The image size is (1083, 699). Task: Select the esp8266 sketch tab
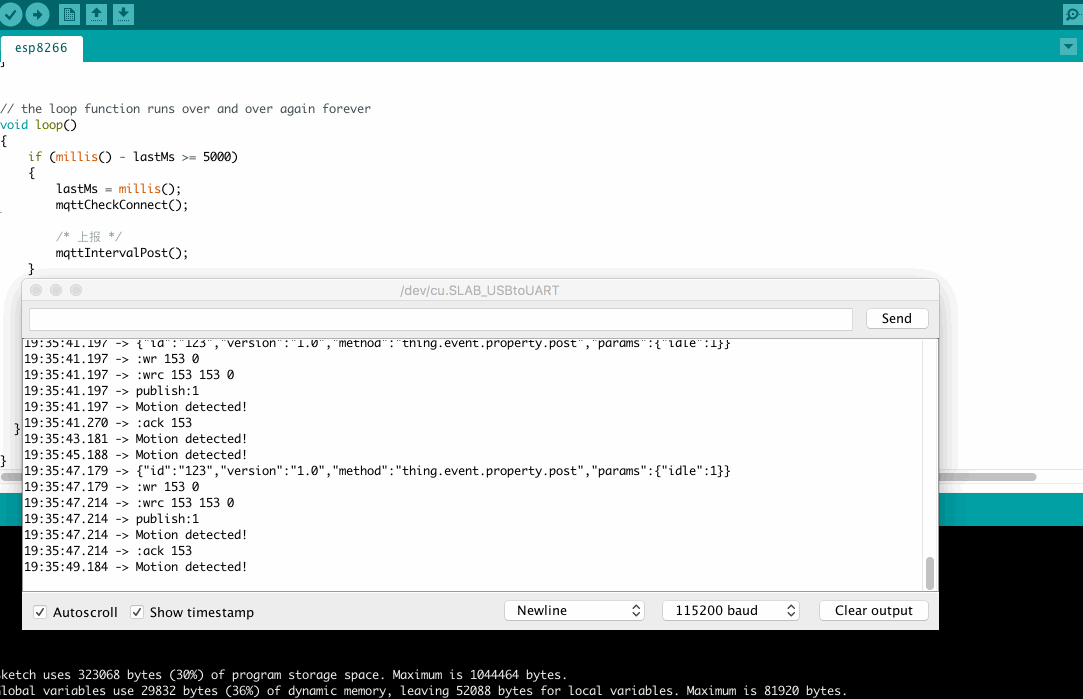pyautogui.click(x=41, y=48)
